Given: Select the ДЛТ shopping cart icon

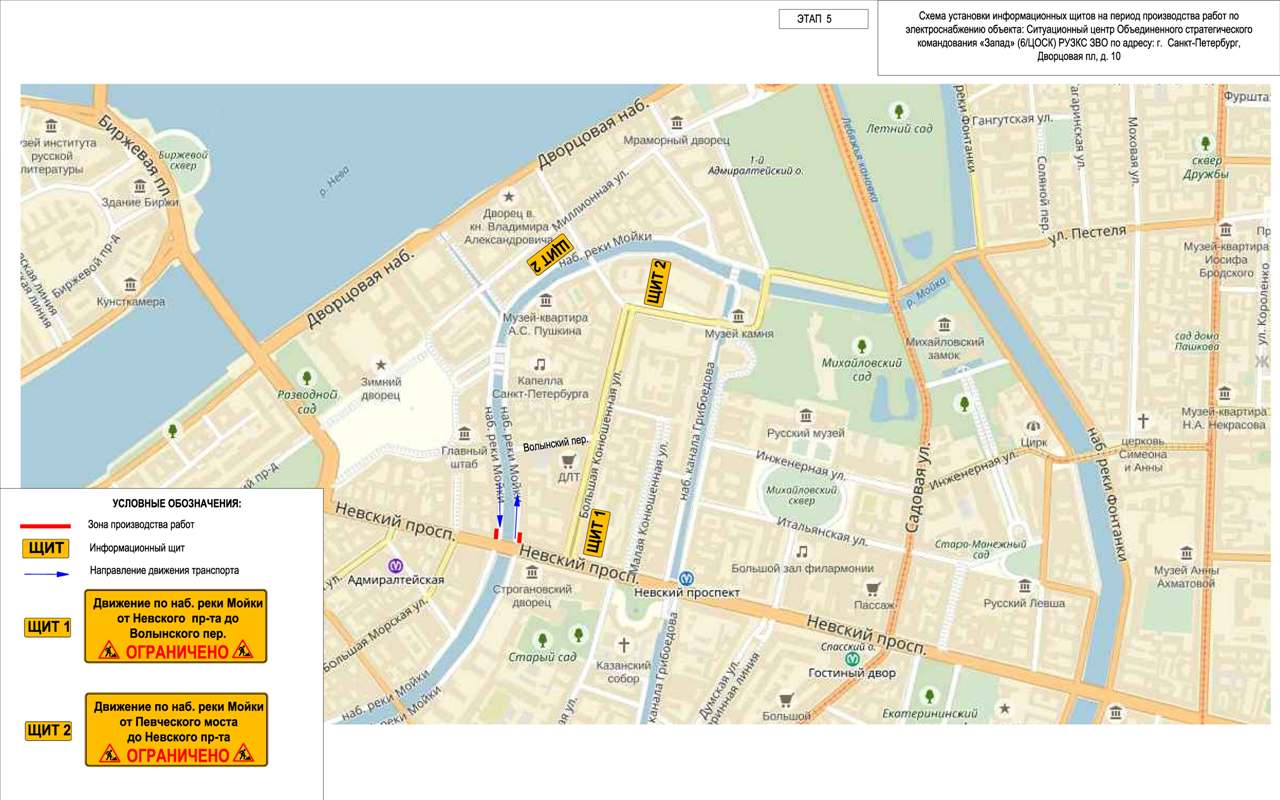Looking at the screenshot, I should [x=569, y=460].
